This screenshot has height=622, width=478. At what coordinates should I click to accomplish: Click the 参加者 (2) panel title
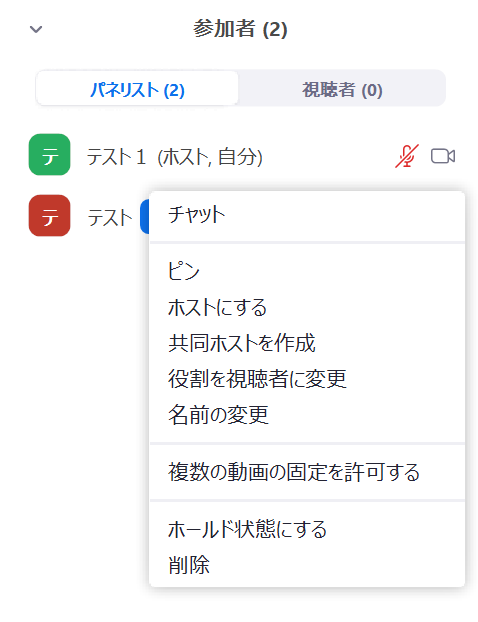coord(240,29)
